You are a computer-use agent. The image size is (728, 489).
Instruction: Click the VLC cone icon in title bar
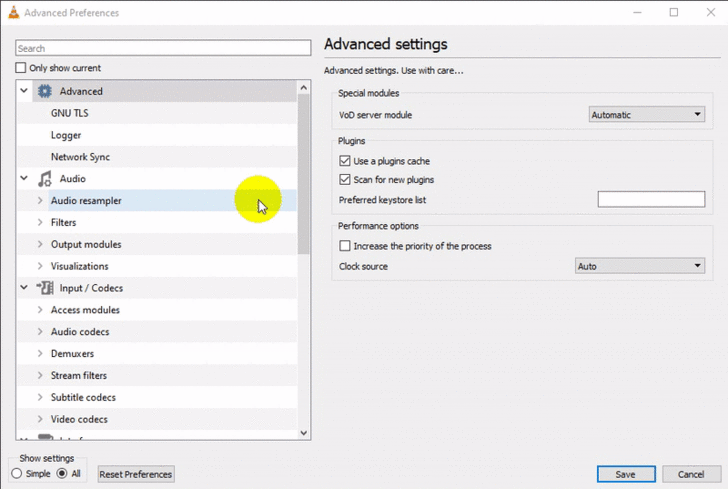click(14, 13)
